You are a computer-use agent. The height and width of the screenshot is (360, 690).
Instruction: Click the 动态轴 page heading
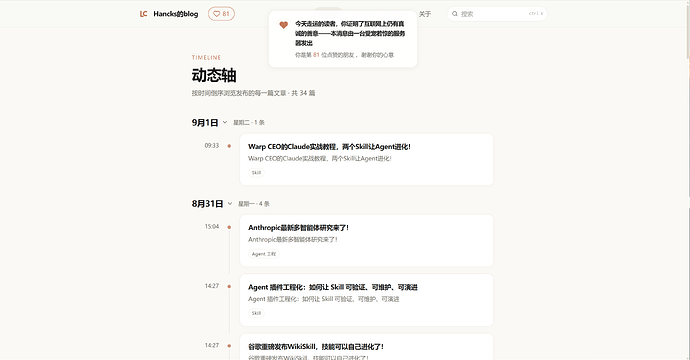214,75
